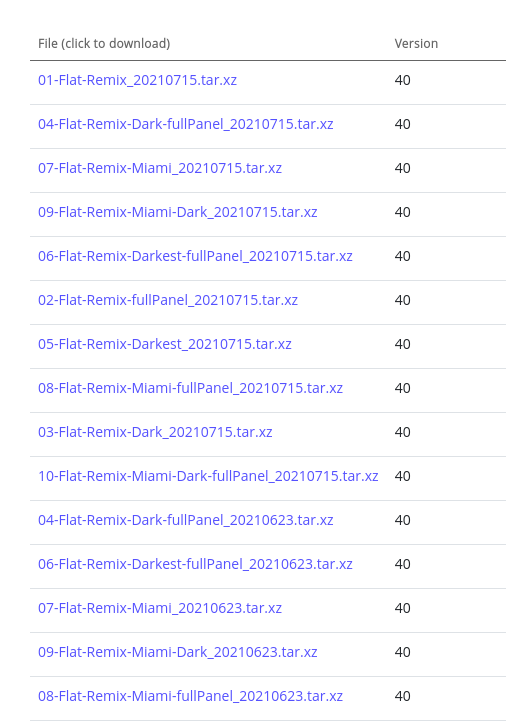Open 04-Flat-Remix-Dark-fullPanel_20210715.tar.xz link
506x721 pixels.
pyautogui.click(x=185, y=124)
